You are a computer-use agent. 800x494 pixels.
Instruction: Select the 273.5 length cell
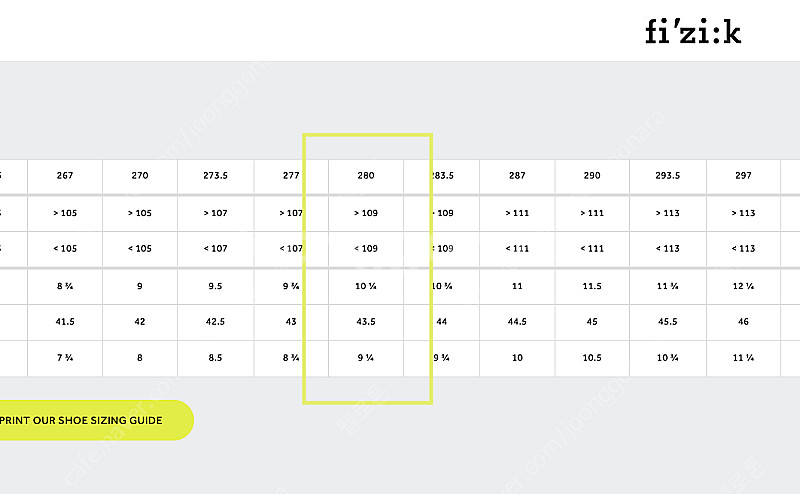[215, 176]
